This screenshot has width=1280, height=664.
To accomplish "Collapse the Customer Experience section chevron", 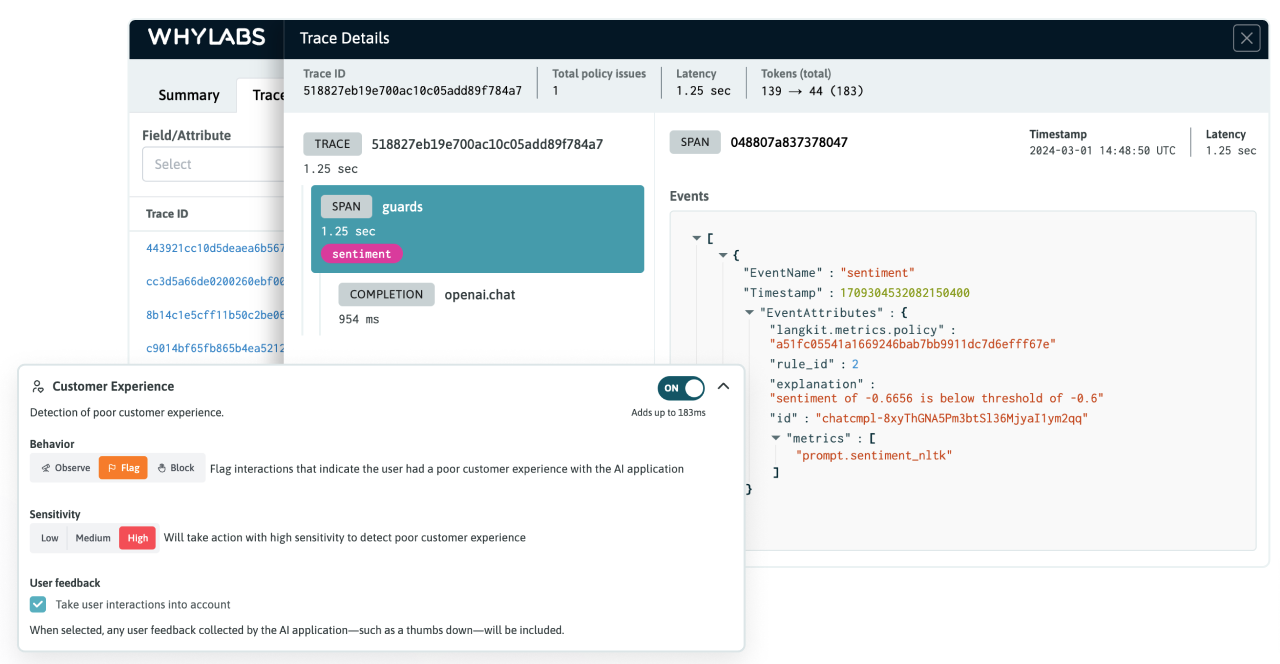I will [724, 387].
